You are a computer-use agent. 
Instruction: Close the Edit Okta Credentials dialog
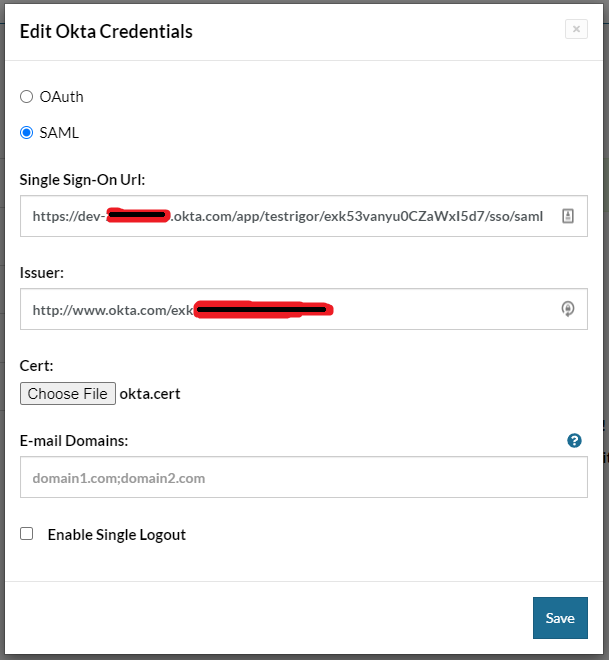click(576, 29)
